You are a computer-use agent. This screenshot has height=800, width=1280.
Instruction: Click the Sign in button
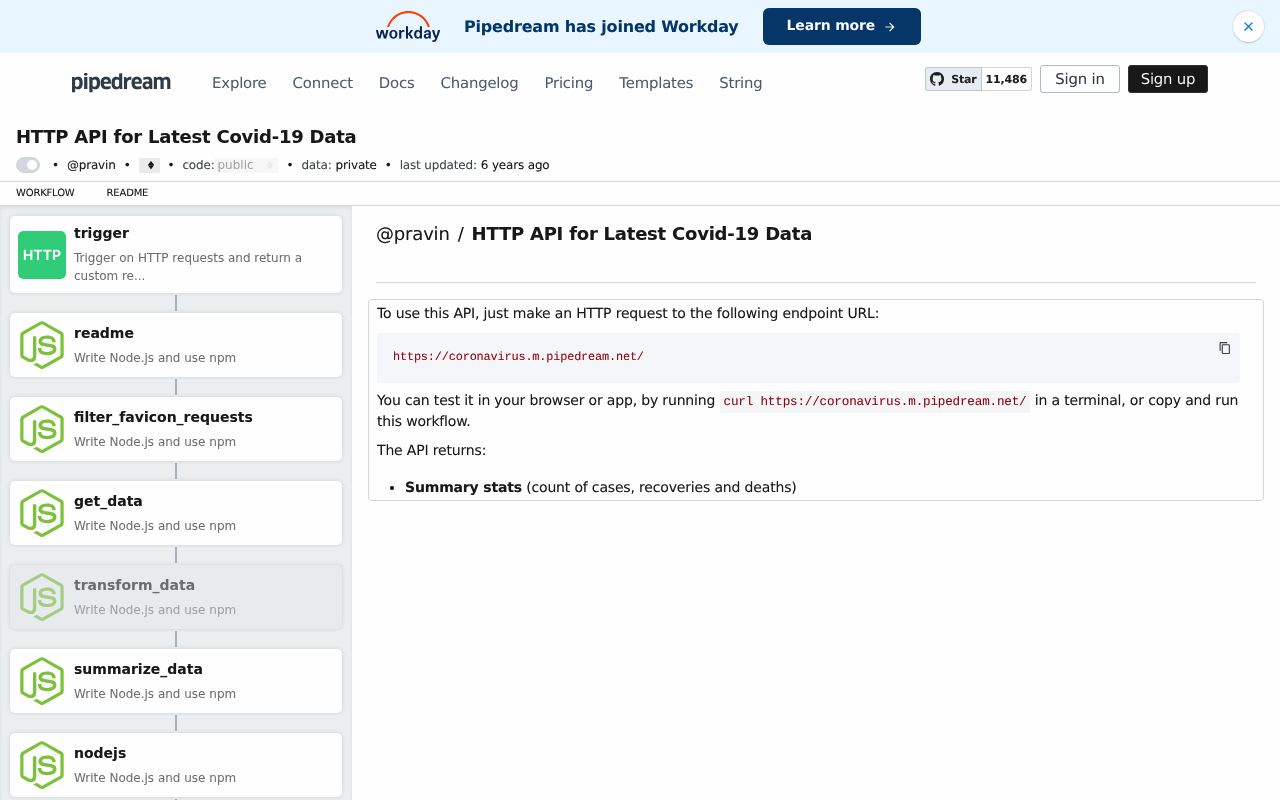[x=1080, y=79]
